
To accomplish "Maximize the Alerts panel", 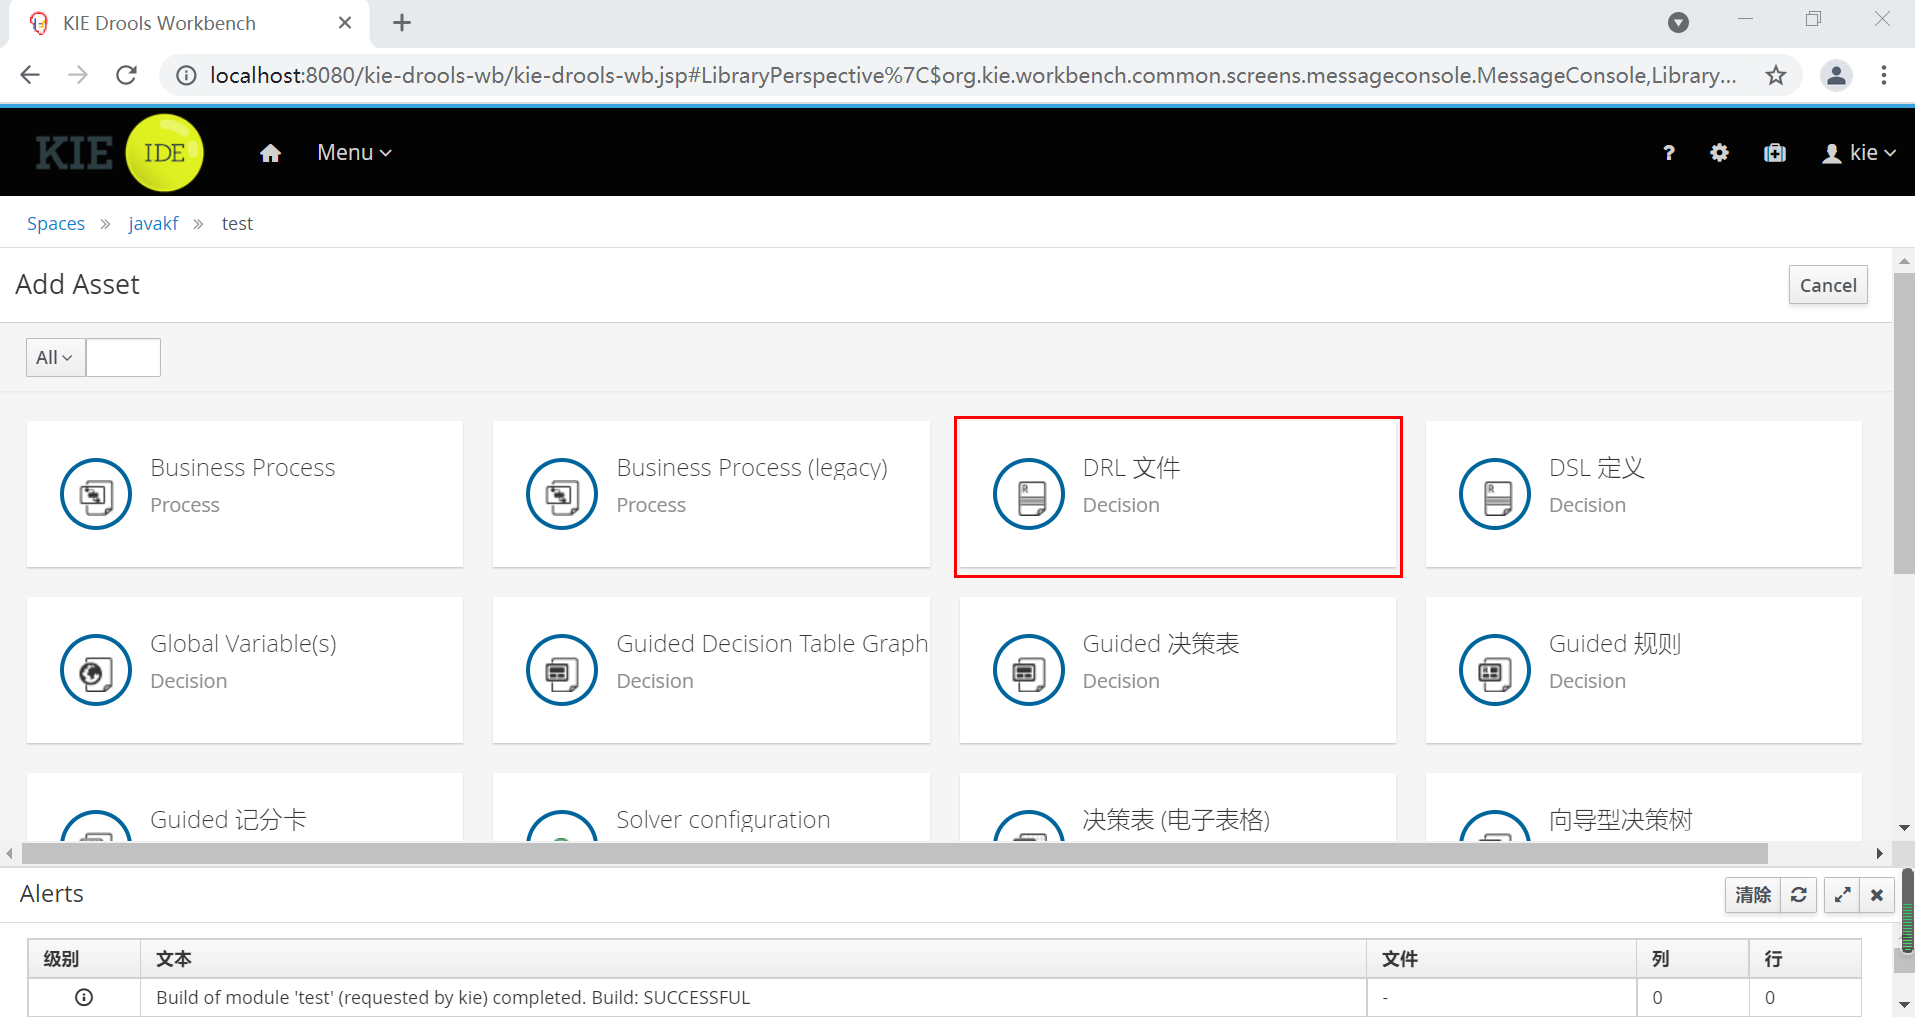I will 1842,895.
